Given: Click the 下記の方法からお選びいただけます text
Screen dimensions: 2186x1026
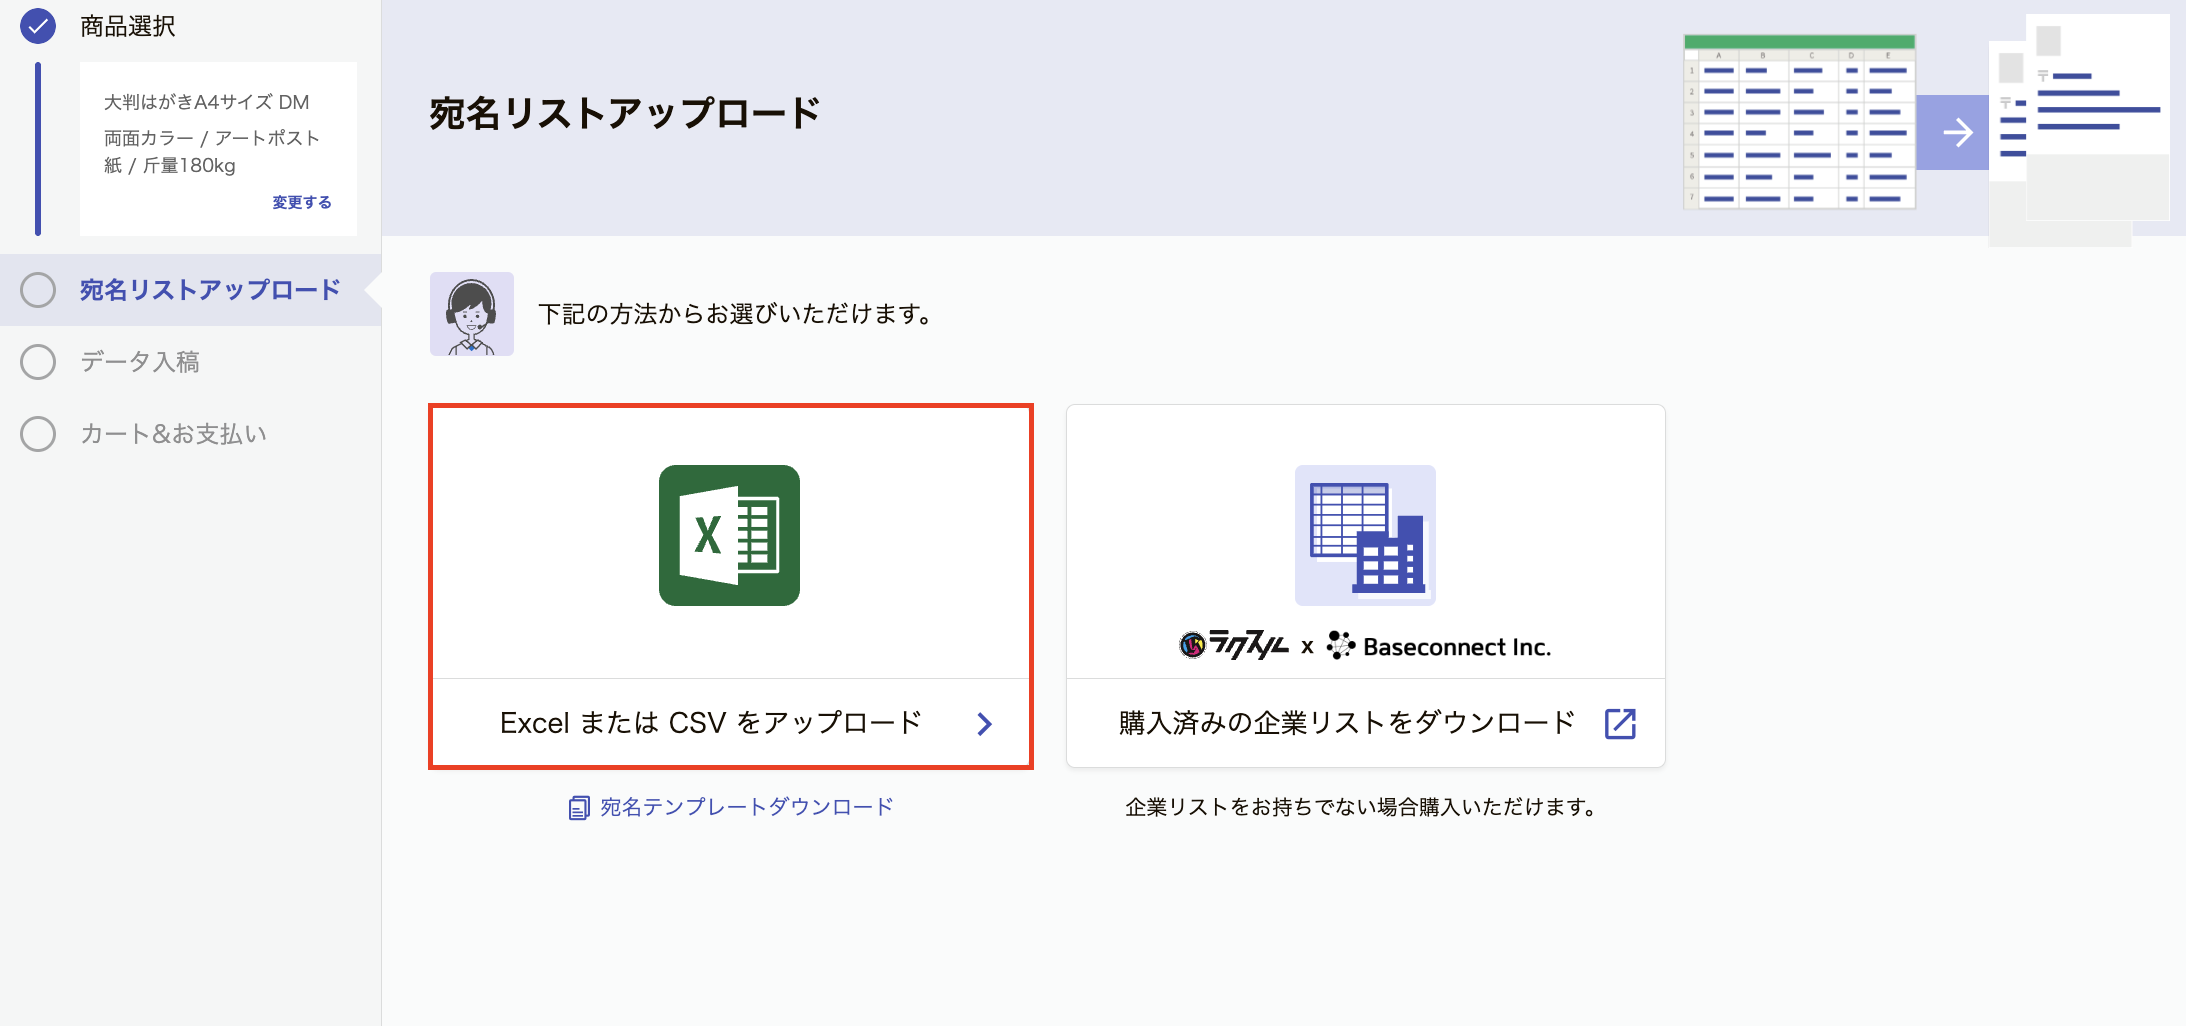Looking at the screenshot, I should pos(735,314).
